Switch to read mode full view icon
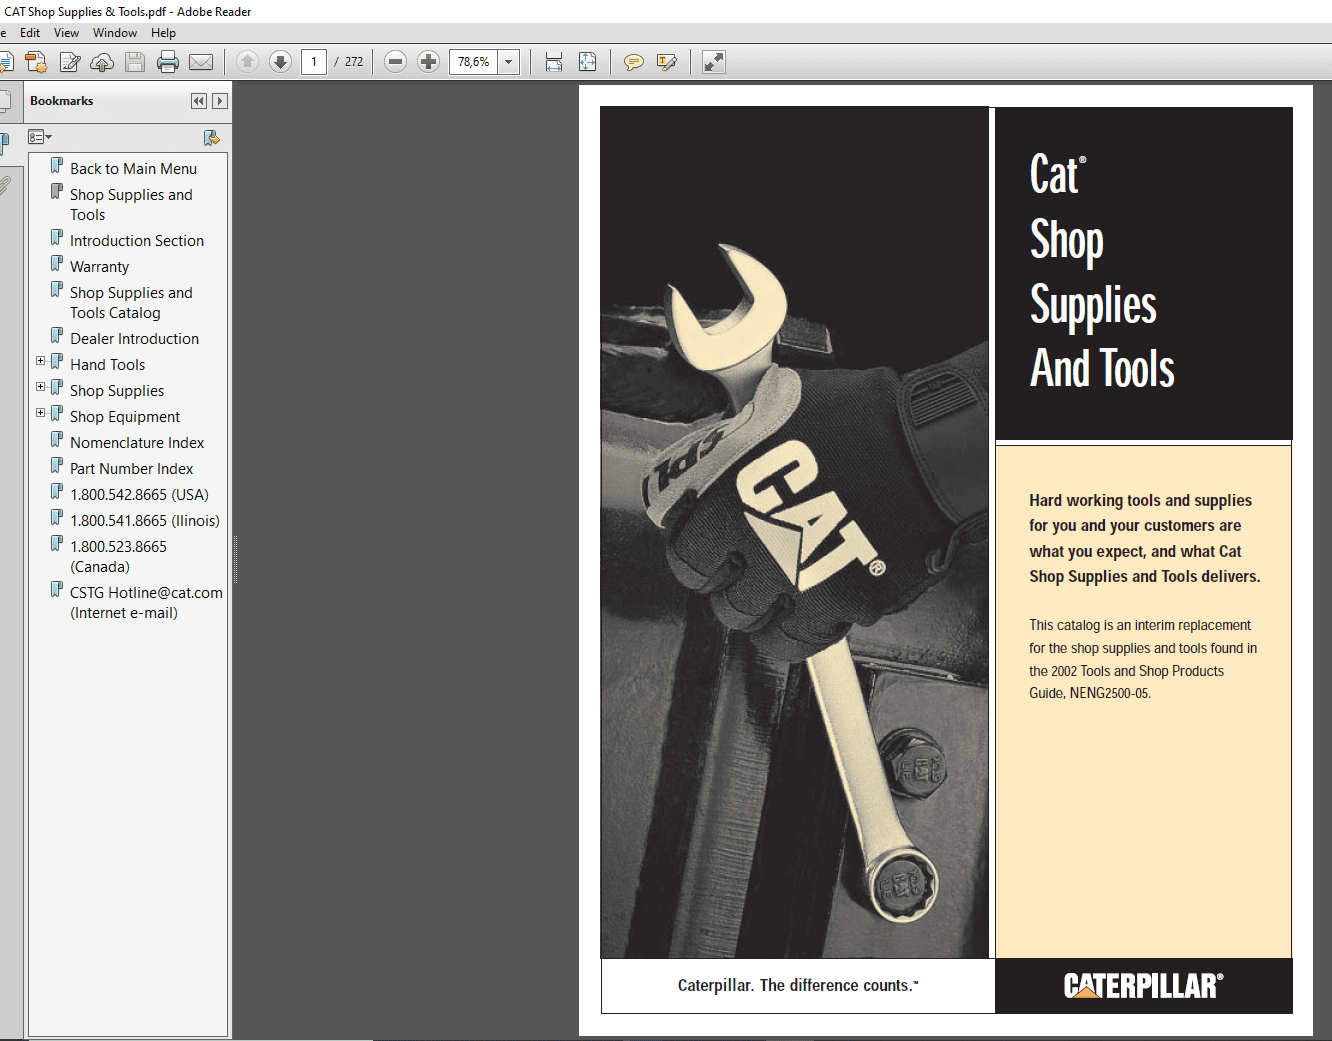 (x=714, y=62)
